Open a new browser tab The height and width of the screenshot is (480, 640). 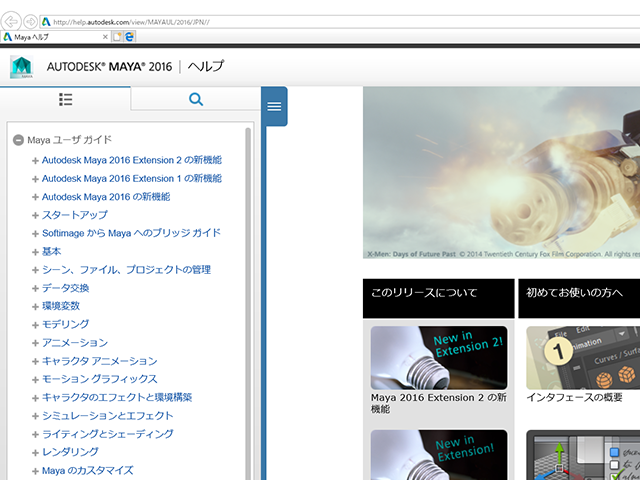[117, 37]
